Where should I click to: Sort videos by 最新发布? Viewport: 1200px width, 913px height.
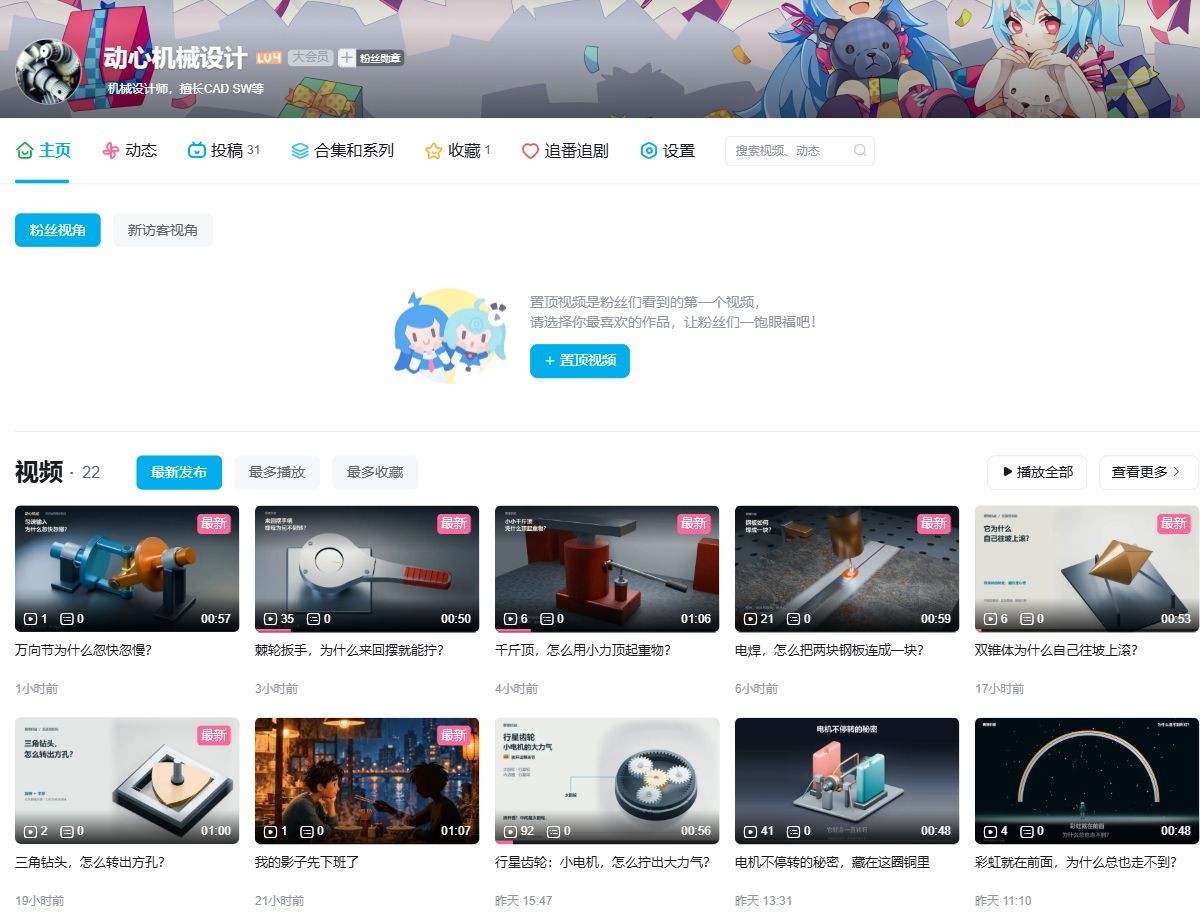tap(179, 472)
